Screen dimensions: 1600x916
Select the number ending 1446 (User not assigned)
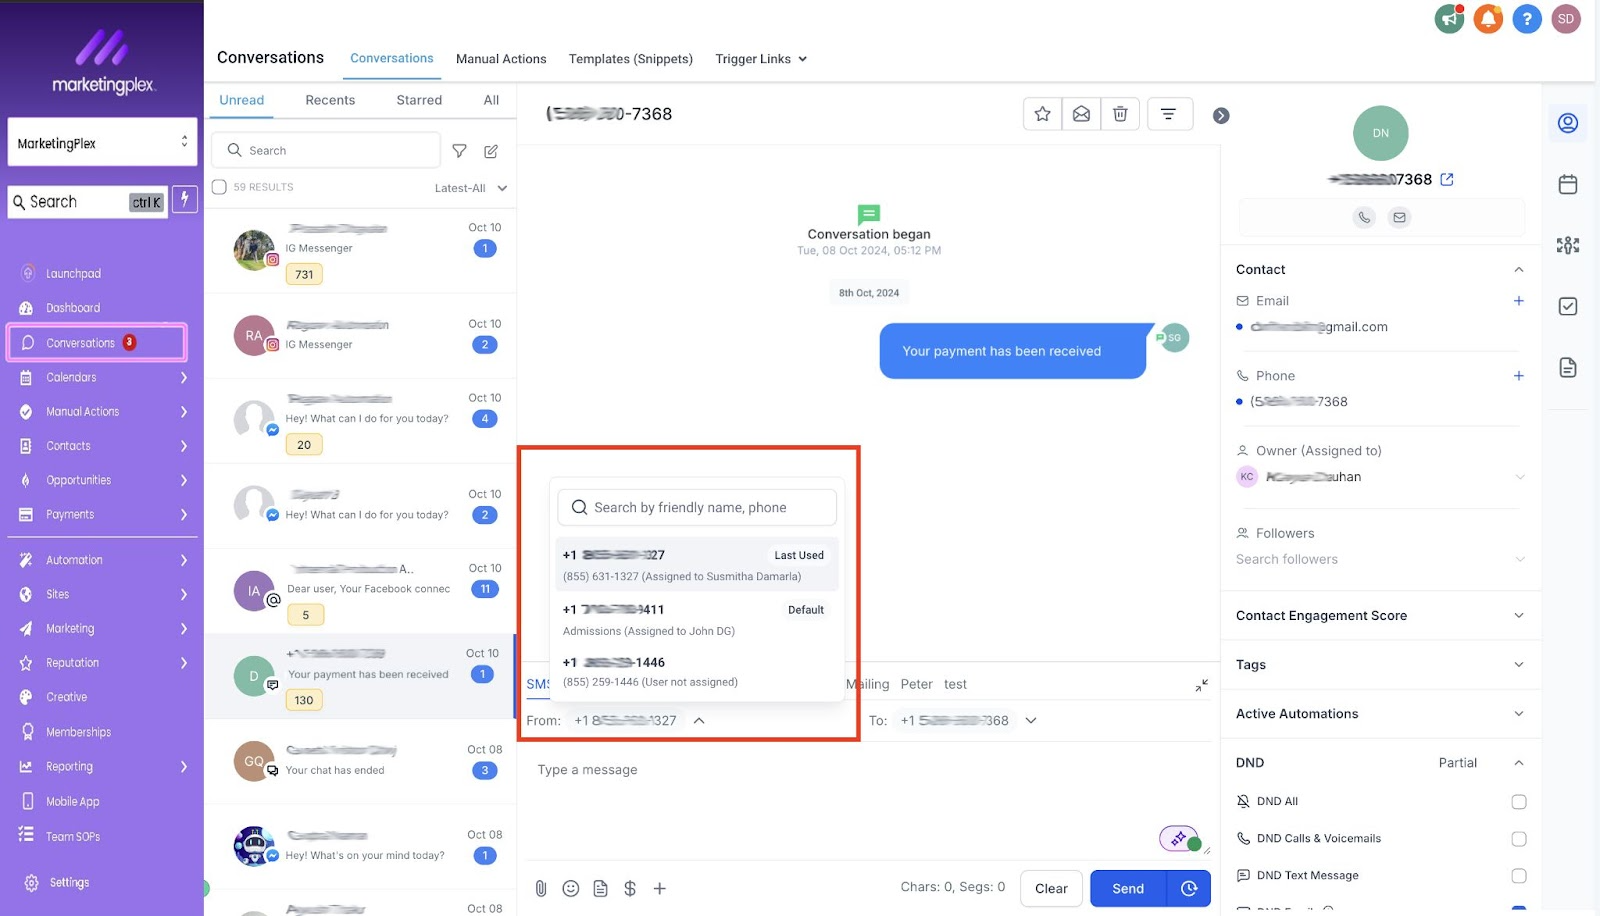pos(697,672)
